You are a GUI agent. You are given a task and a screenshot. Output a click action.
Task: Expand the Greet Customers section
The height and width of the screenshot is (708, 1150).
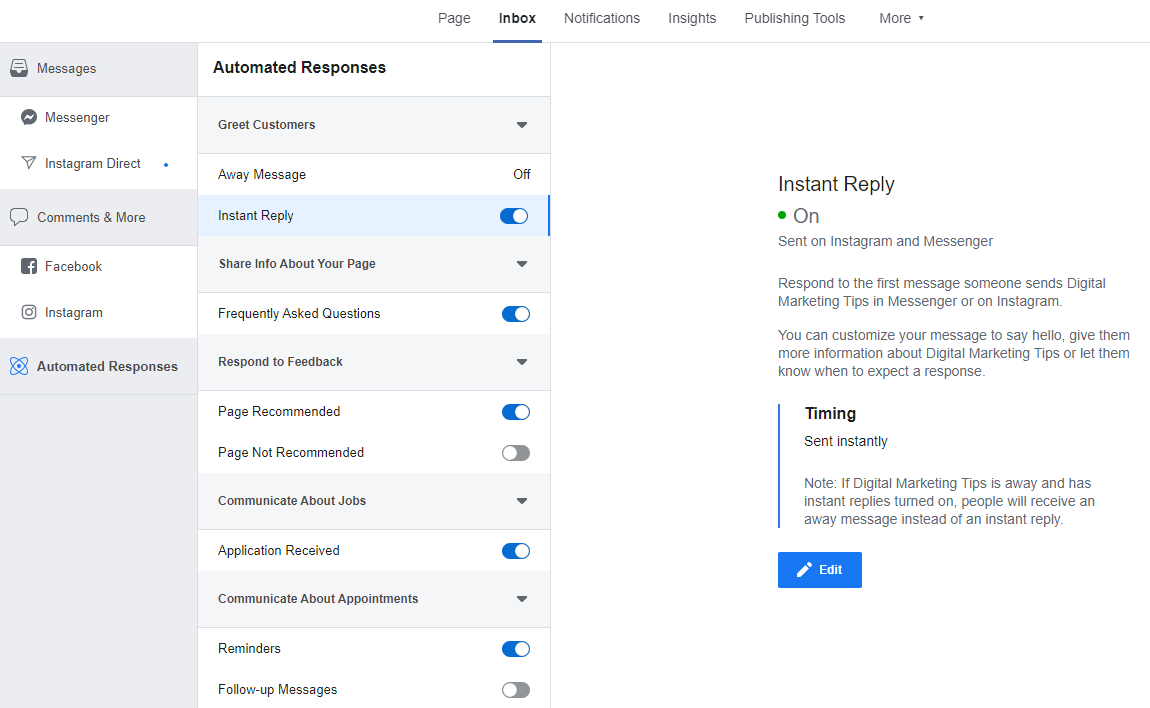(522, 125)
